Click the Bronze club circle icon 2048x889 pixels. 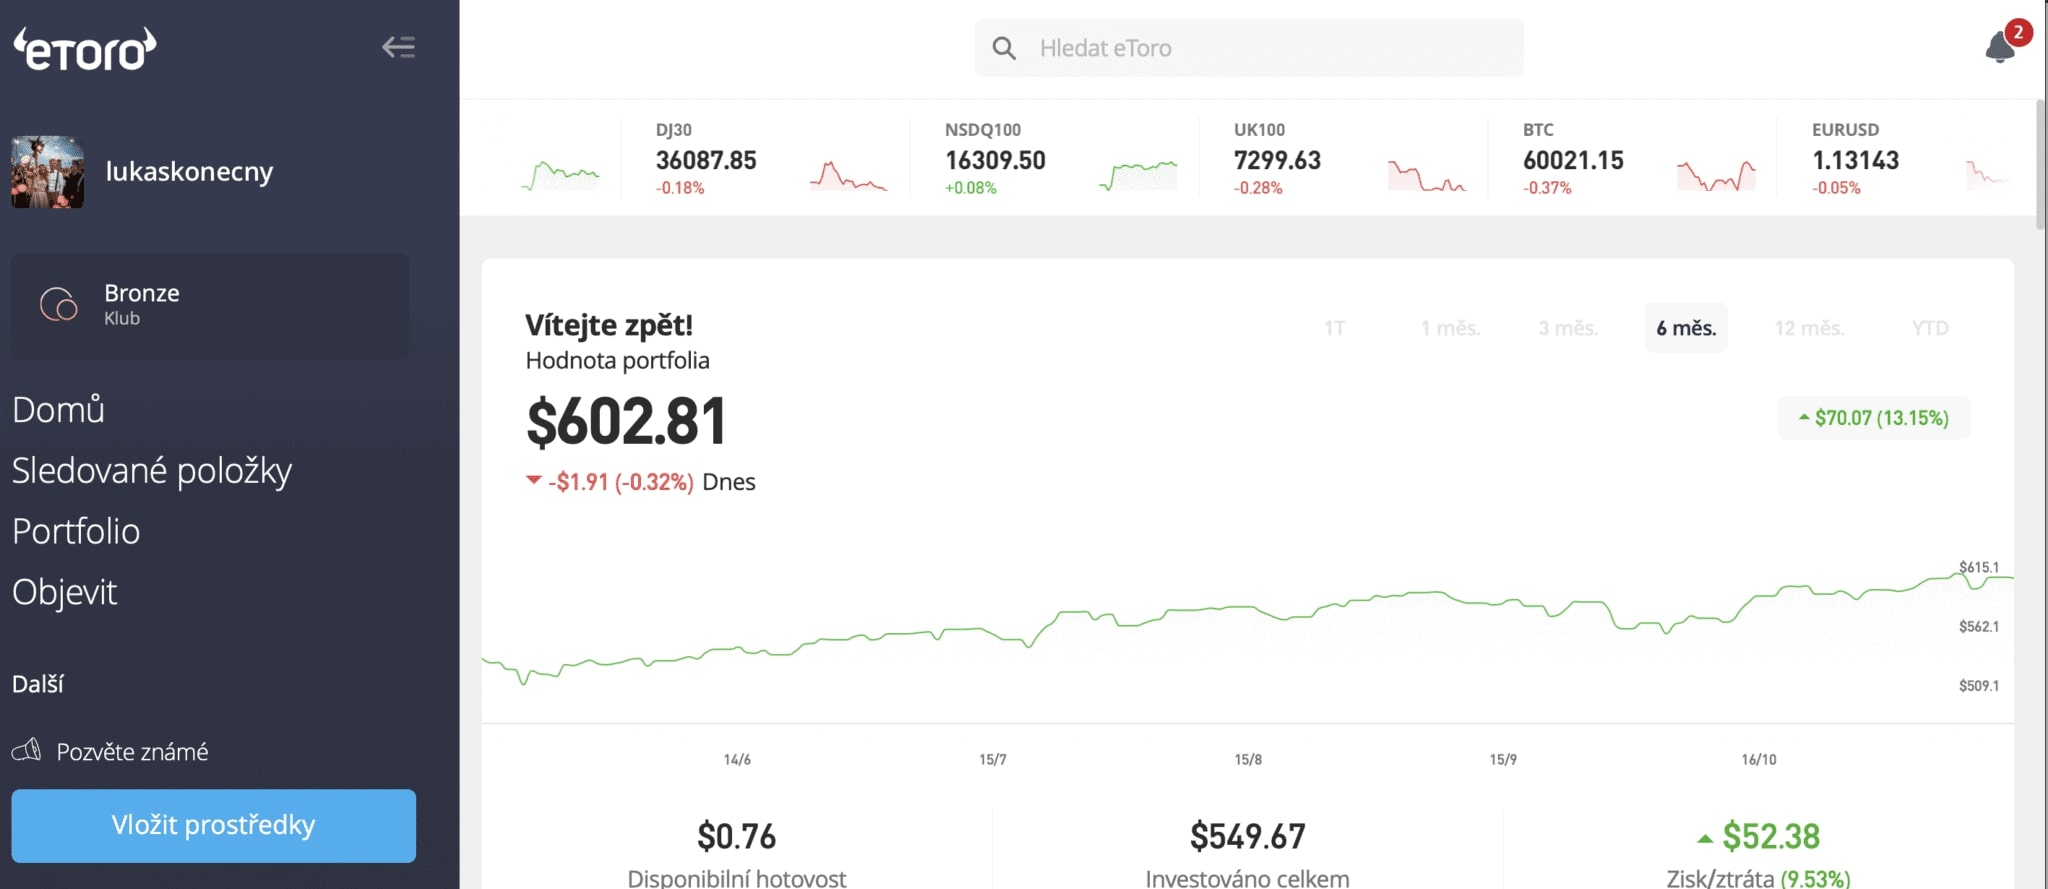click(x=58, y=304)
